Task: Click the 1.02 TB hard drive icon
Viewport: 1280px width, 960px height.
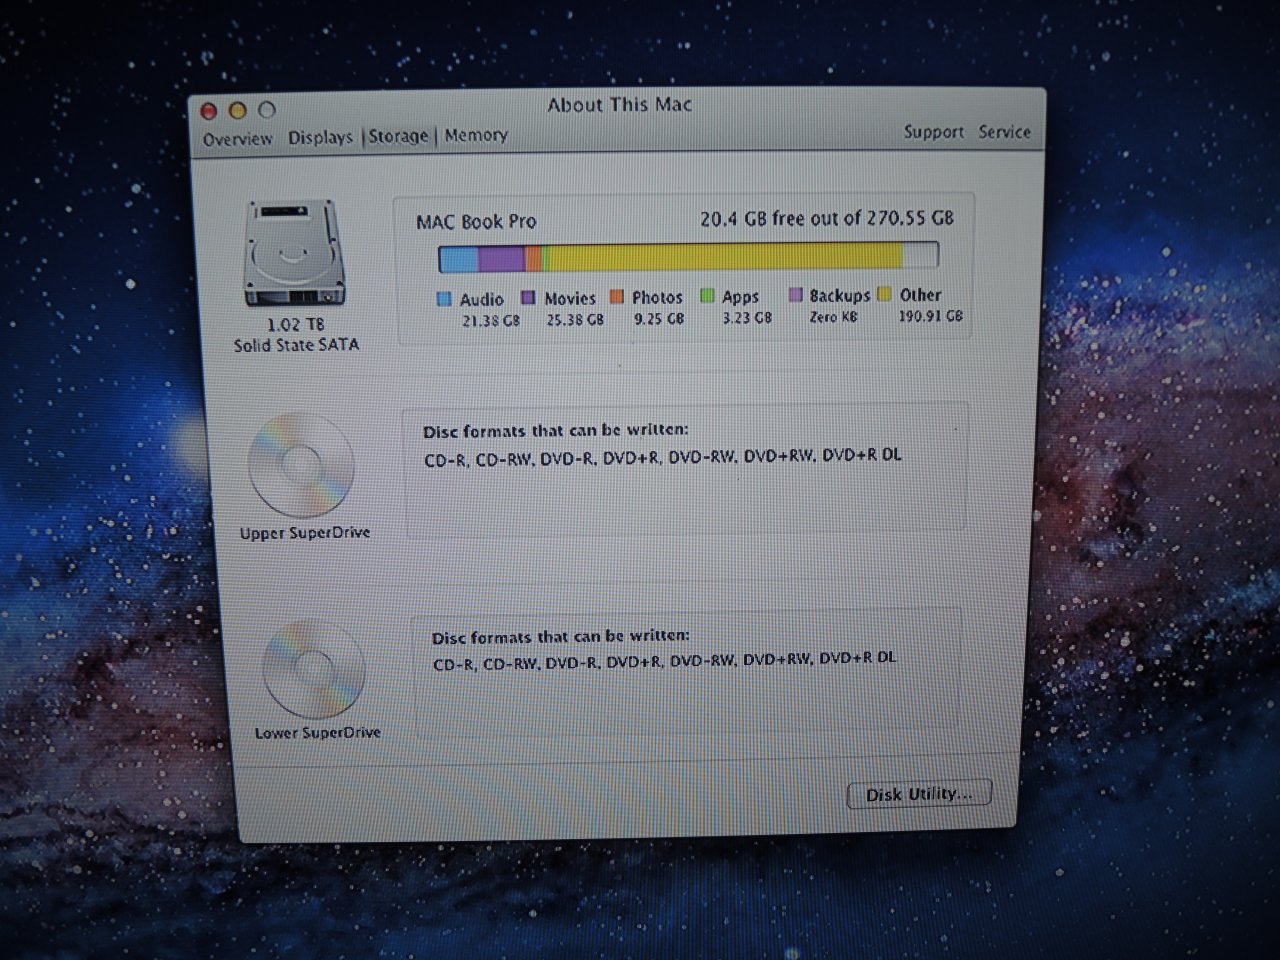Action: click(295, 254)
